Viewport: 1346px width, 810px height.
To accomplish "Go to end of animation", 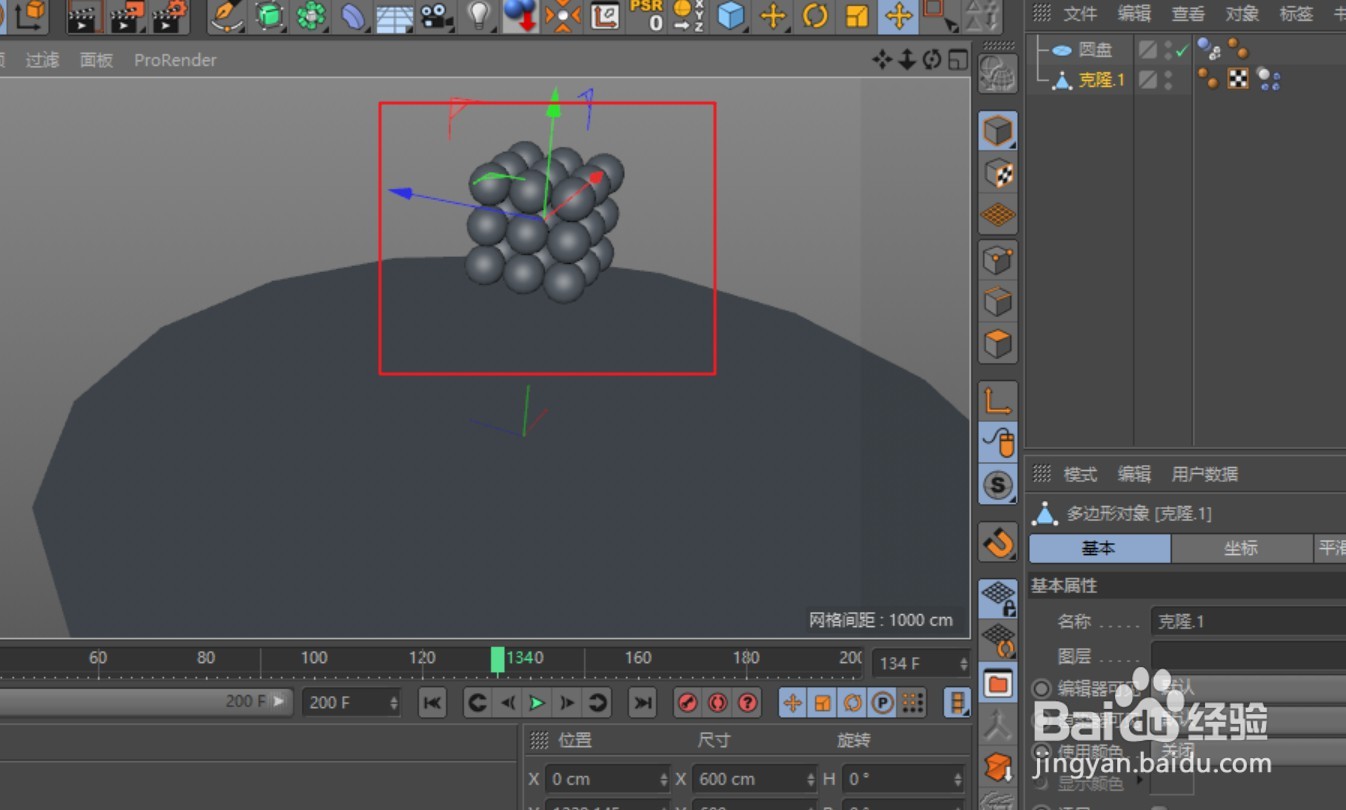I will [643, 703].
